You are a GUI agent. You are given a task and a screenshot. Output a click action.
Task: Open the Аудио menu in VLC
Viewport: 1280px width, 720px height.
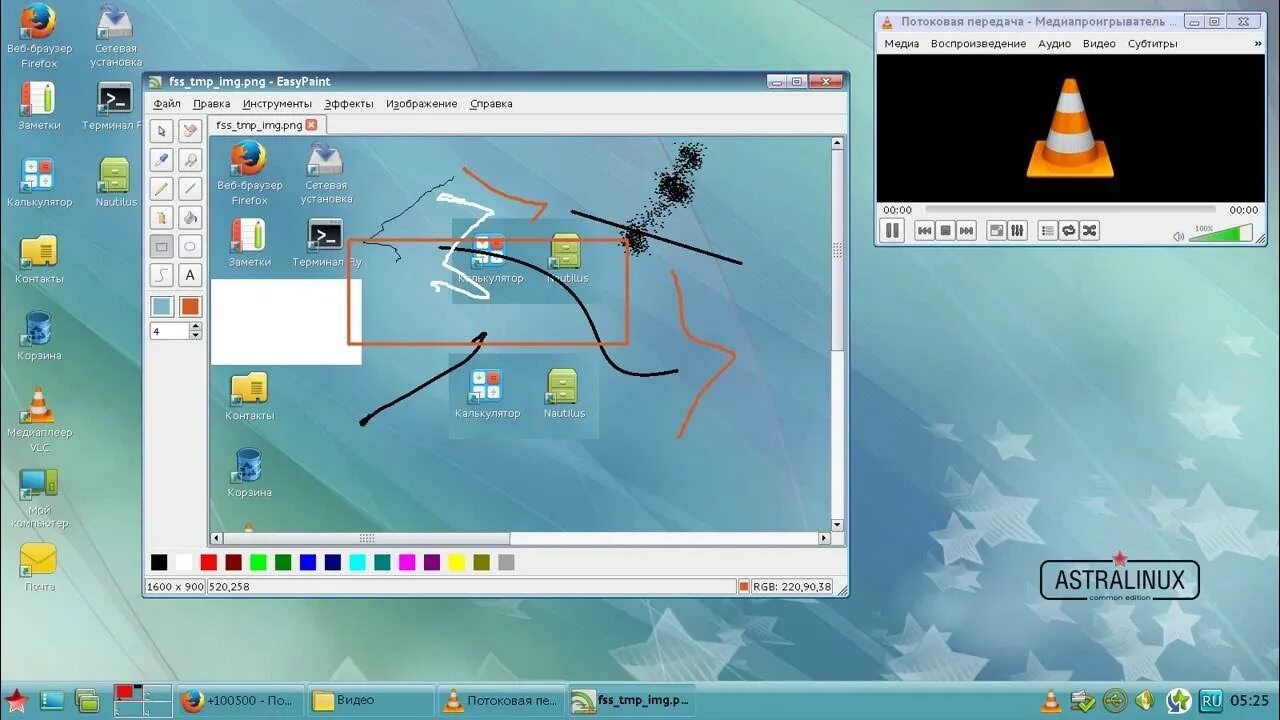pyautogui.click(x=1054, y=44)
